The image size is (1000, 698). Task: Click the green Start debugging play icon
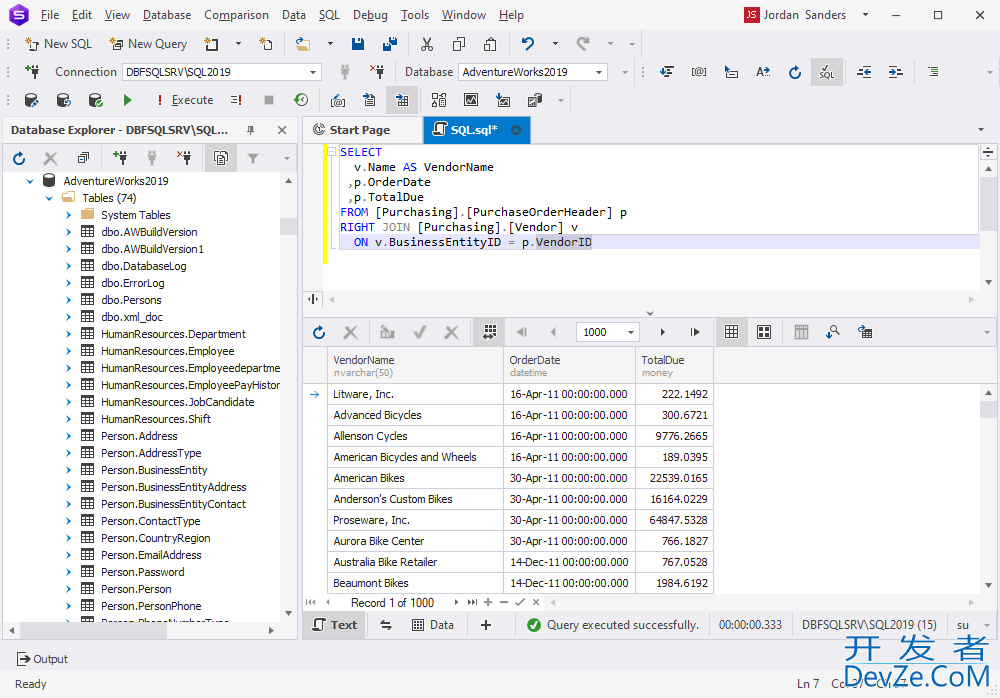coord(128,100)
